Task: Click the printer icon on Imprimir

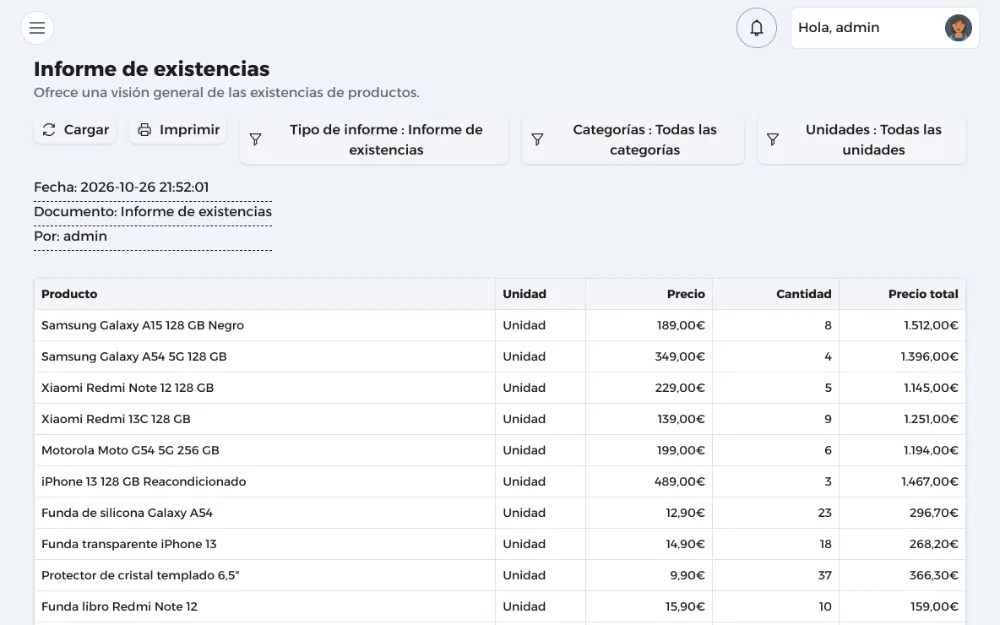Action: point(145,130)
